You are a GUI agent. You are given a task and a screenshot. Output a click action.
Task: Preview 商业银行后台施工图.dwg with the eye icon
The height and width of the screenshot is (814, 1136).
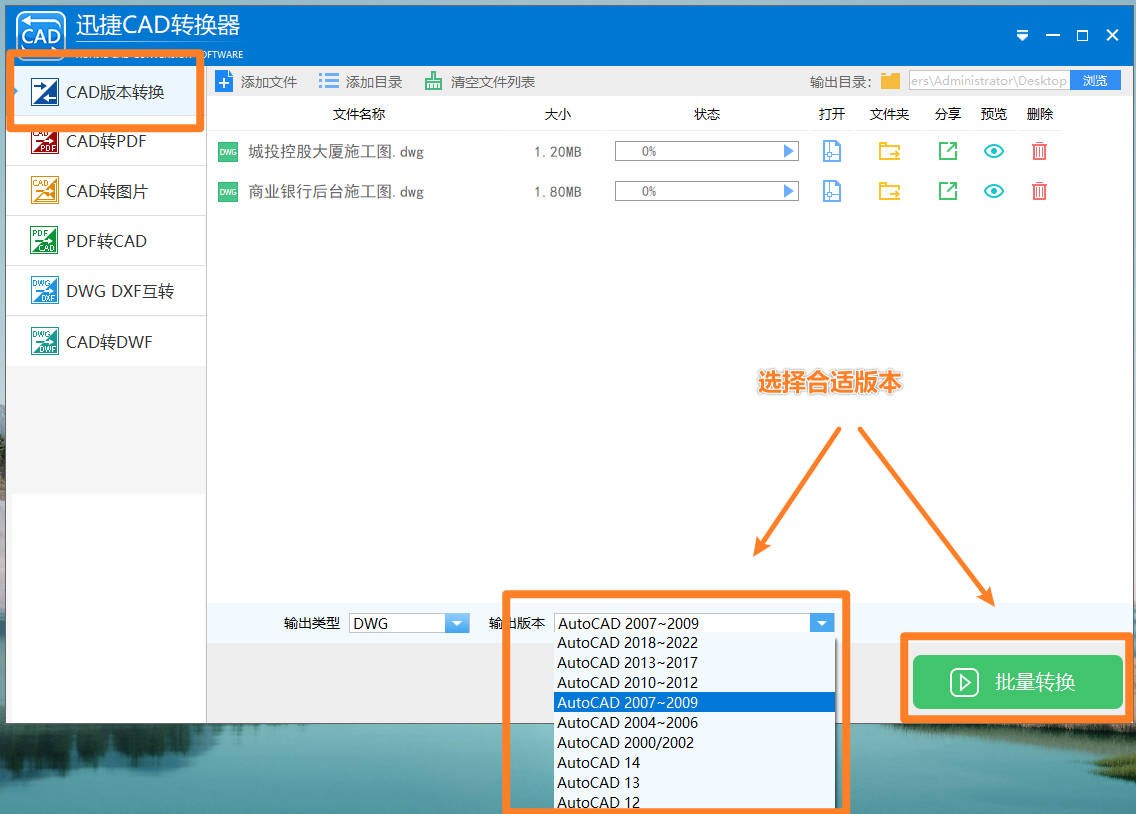993,191
